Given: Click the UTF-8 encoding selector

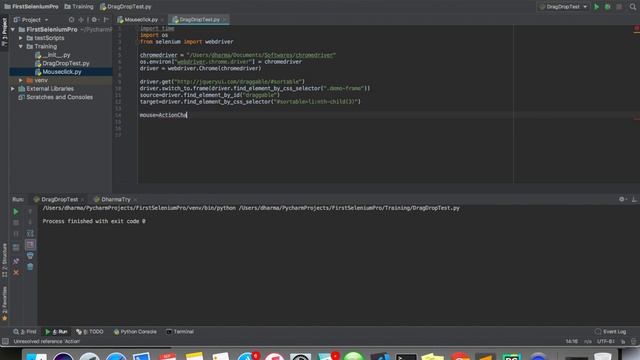Looking at the screenshot, I should 605,342.
